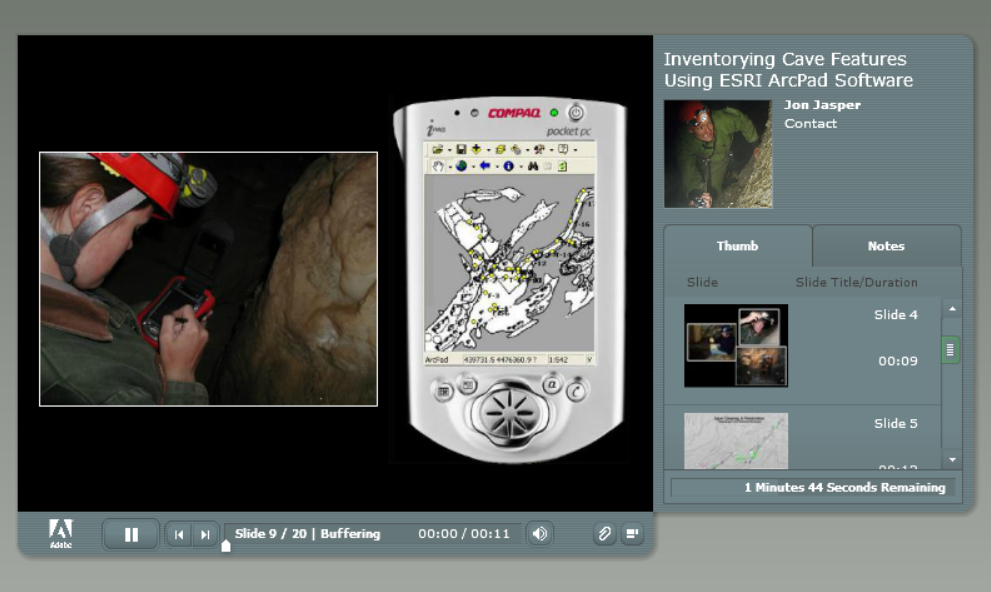Select the Slide 4 thumbnail
This screenshot has width=991, height=592.
point(736,346)
